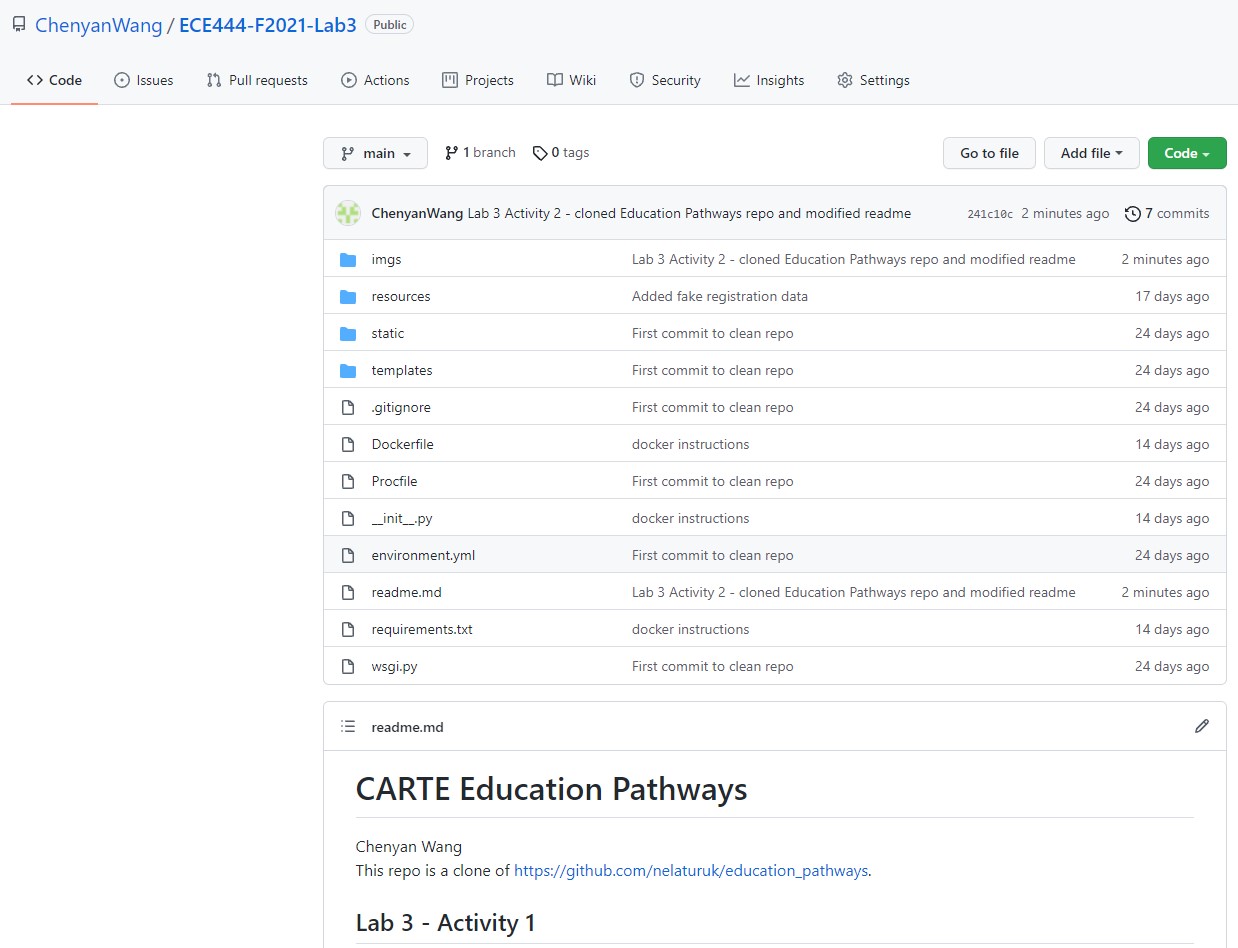The height and width of the screenshot is (948, 1238).
Task: Switch to the Code tab
Action: tap(54, 80)
